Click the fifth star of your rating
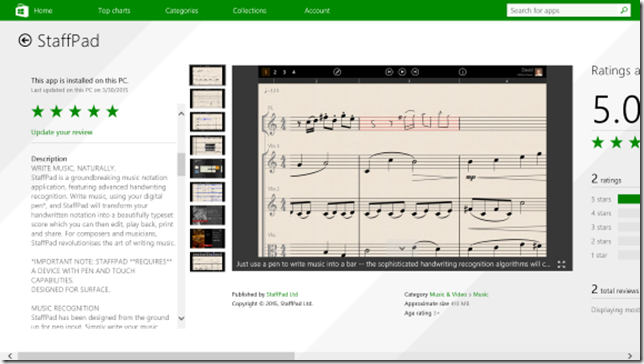Viewport: 644px width, 364px height. (113, 111)
